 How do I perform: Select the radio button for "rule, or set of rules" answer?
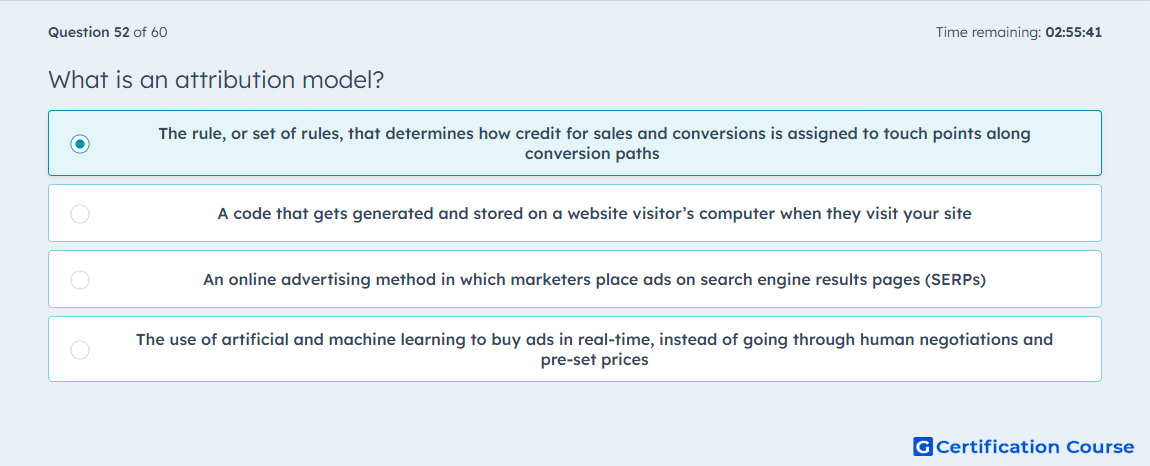80,144
